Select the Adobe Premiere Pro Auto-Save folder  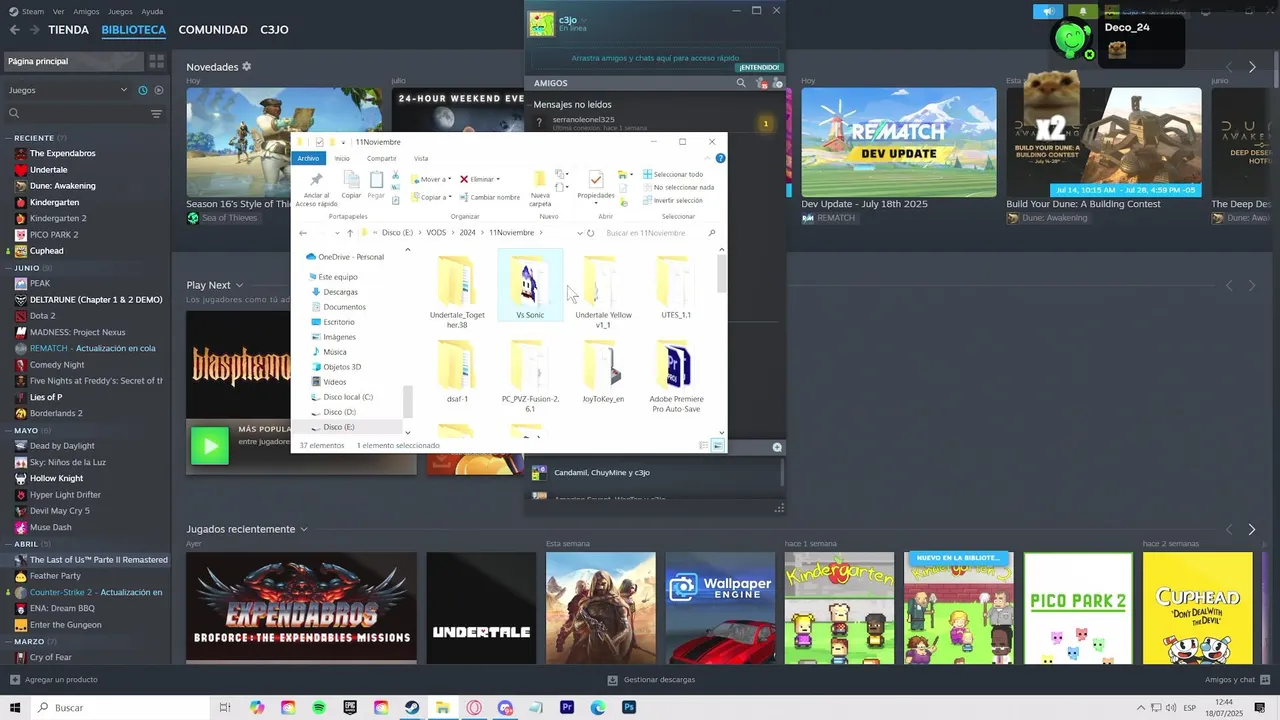[x=676, y=377]
